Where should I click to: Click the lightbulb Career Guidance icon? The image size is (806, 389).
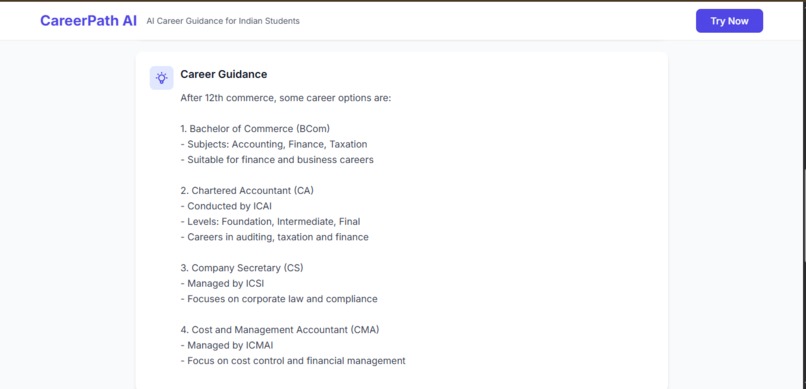161,78
